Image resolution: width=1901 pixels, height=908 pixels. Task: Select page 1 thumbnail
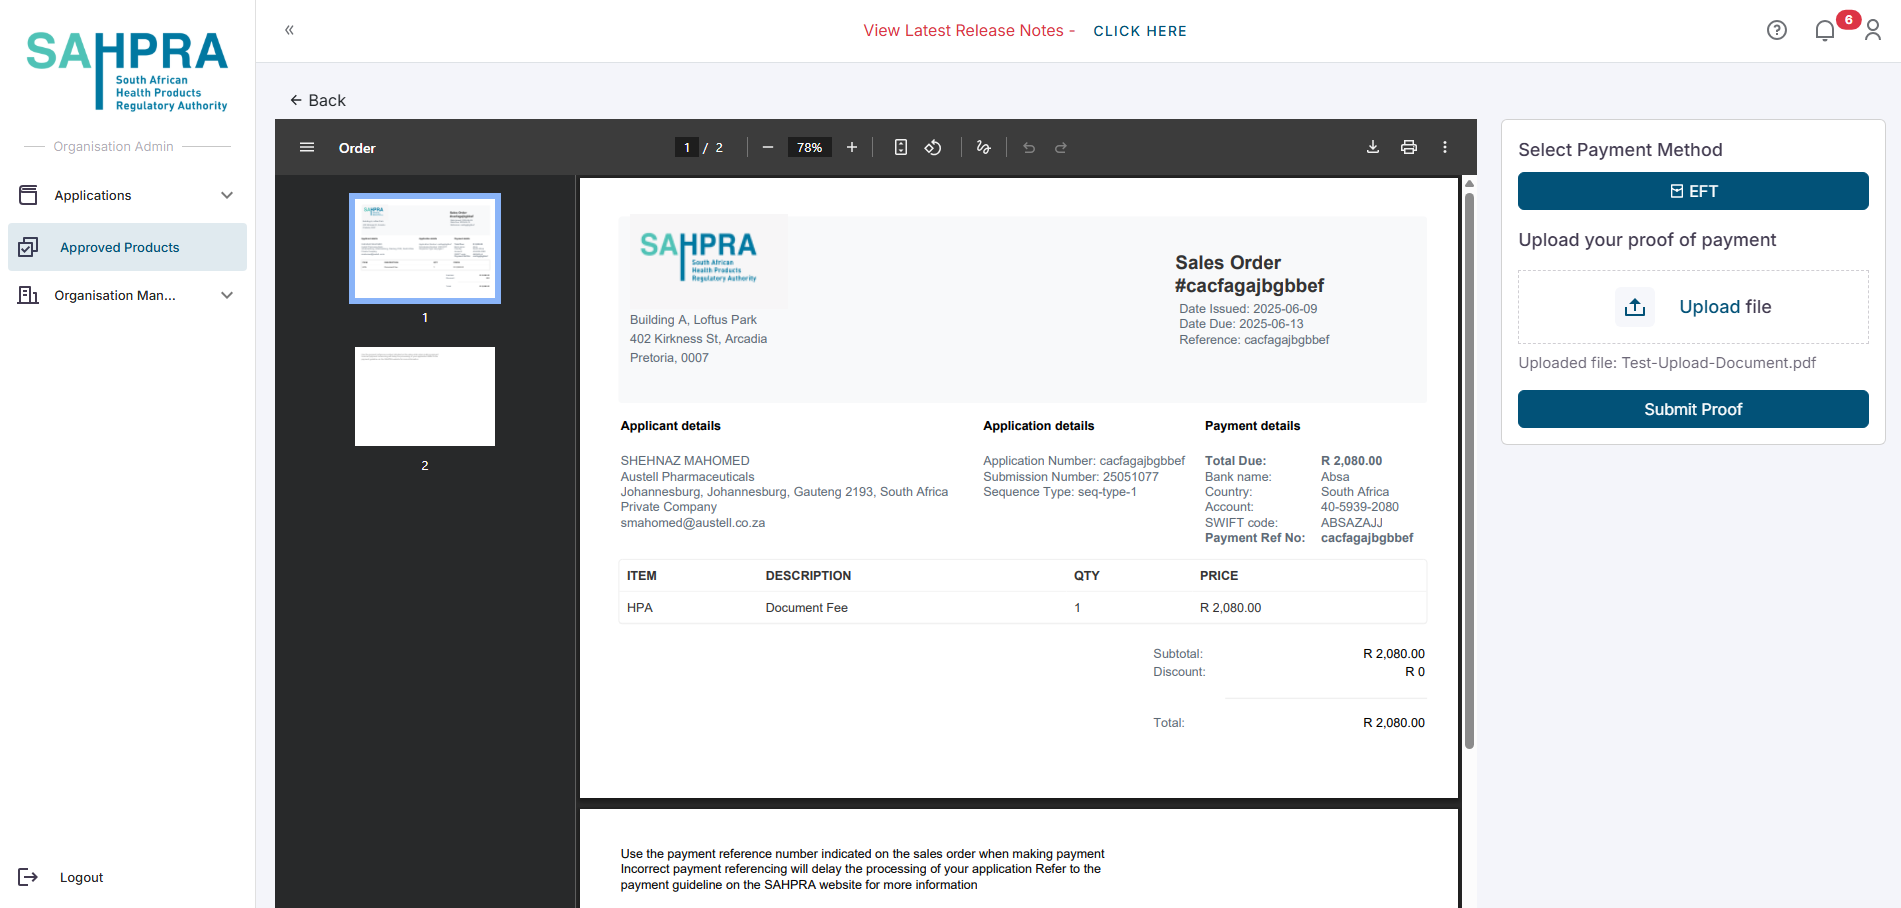[x=425, y=248]
